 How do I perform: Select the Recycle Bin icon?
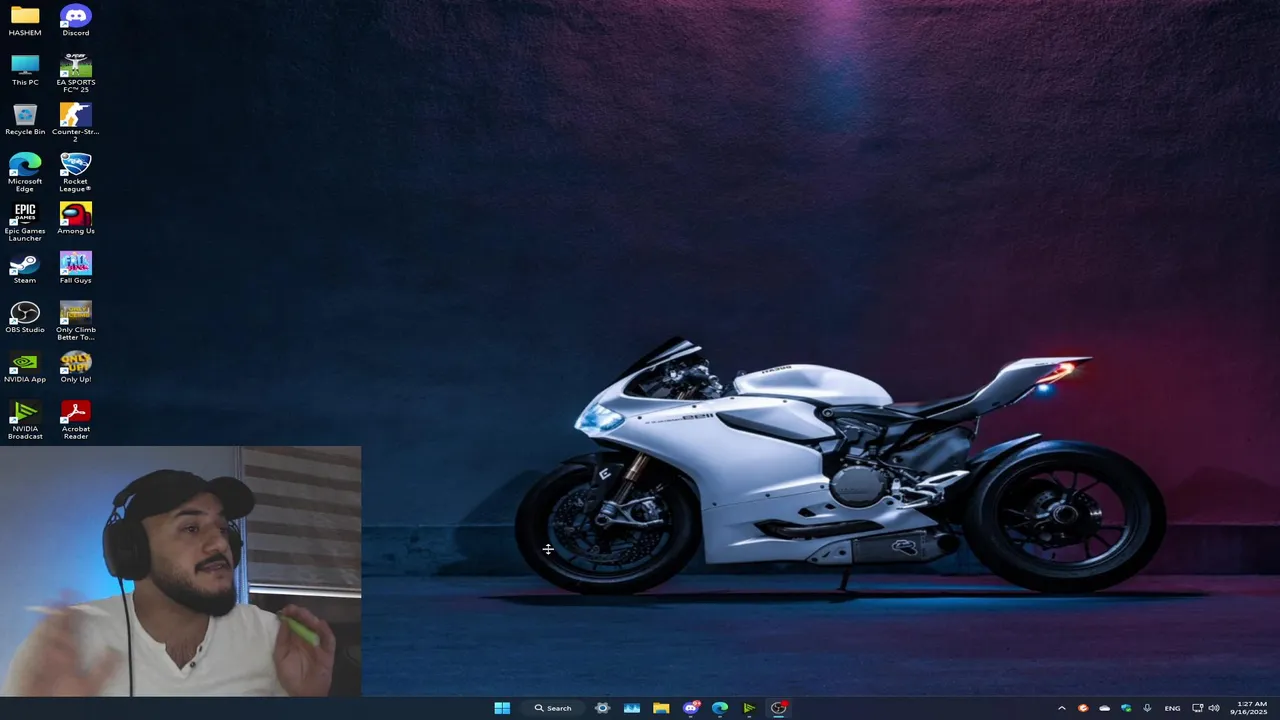coord(25,119)
